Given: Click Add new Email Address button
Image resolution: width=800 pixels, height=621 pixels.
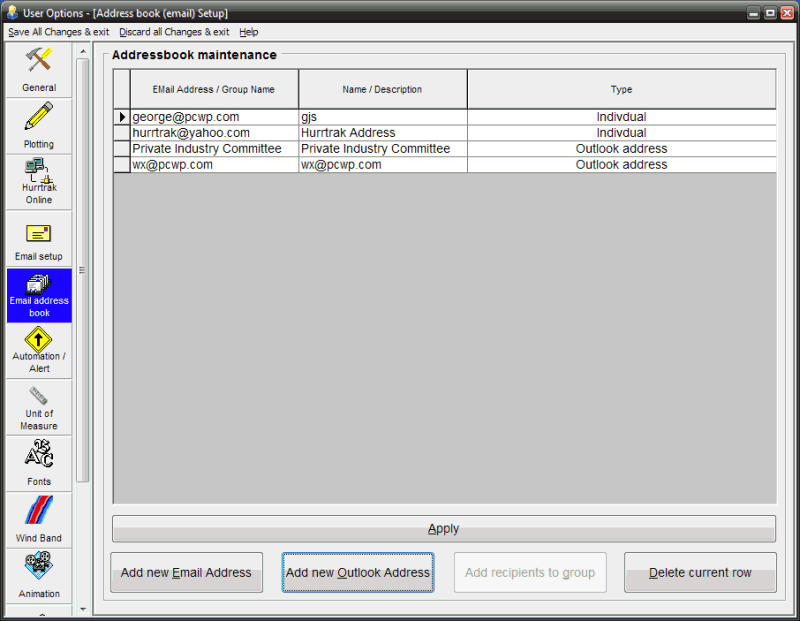Looking at the screenshot, I should [x=186, y=573].
